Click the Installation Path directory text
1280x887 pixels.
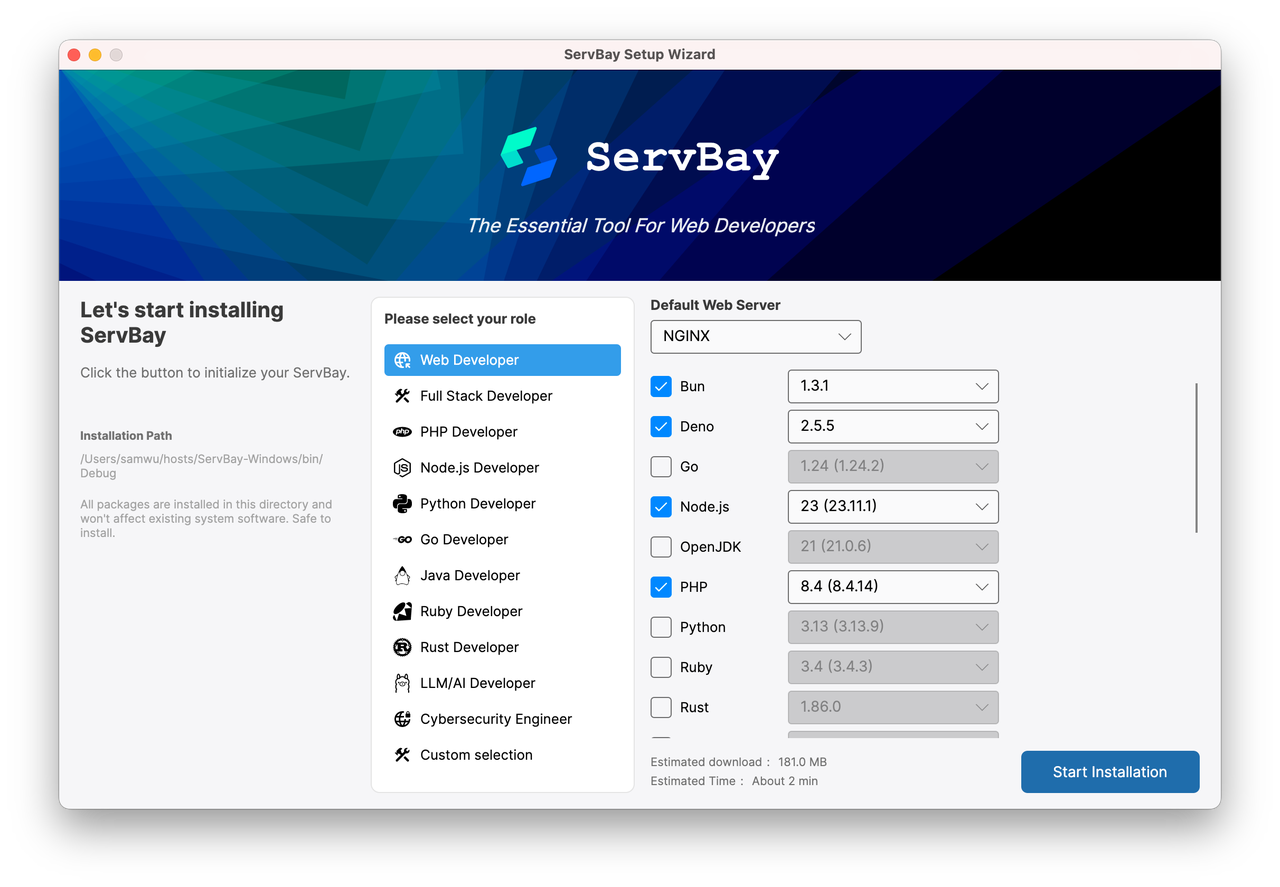tap(201, 466)
